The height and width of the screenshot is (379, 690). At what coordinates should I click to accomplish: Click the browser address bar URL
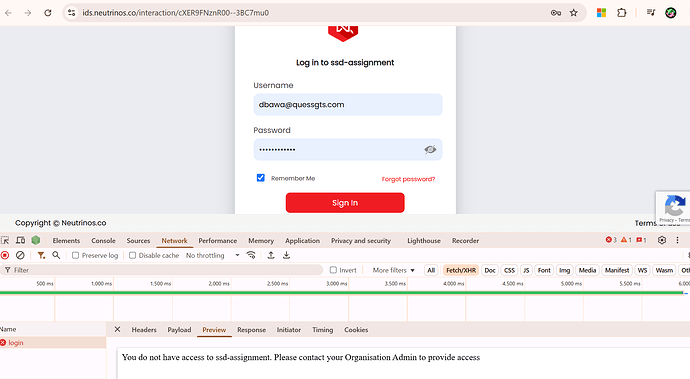176,13
